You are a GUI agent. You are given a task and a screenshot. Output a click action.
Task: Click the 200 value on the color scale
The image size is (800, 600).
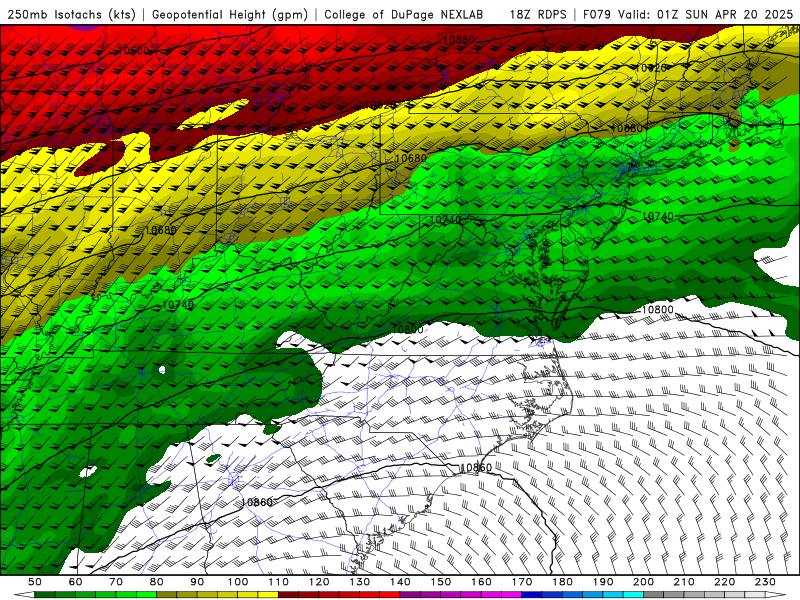tap(643, 582)
